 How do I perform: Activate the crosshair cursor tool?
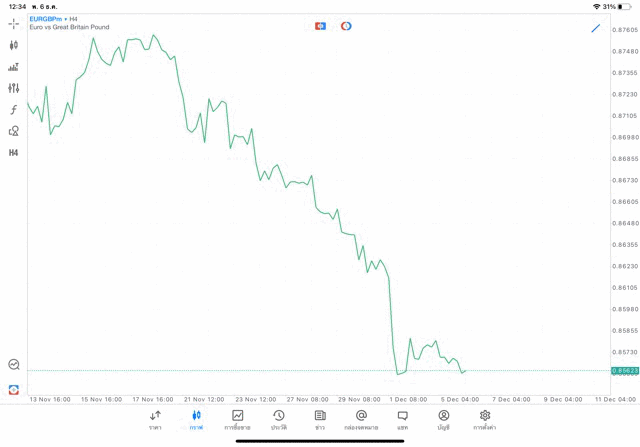pos(13,23)
